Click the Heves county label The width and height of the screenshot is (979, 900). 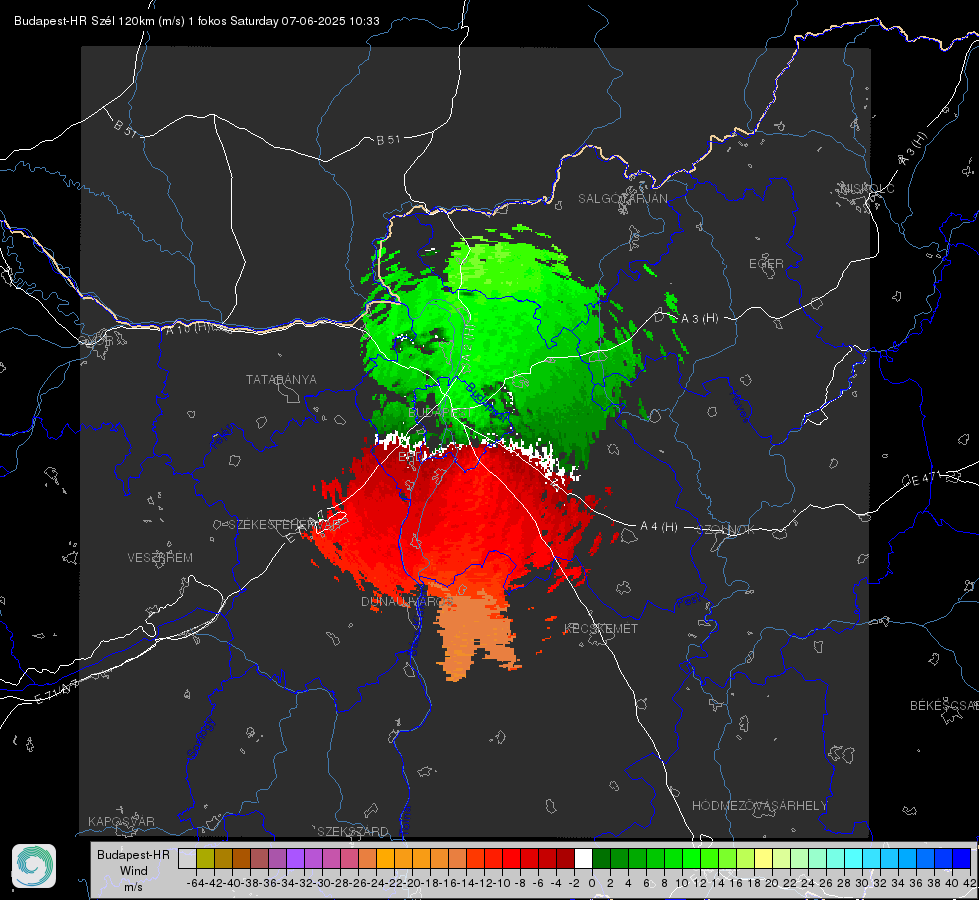coord(740,406)
